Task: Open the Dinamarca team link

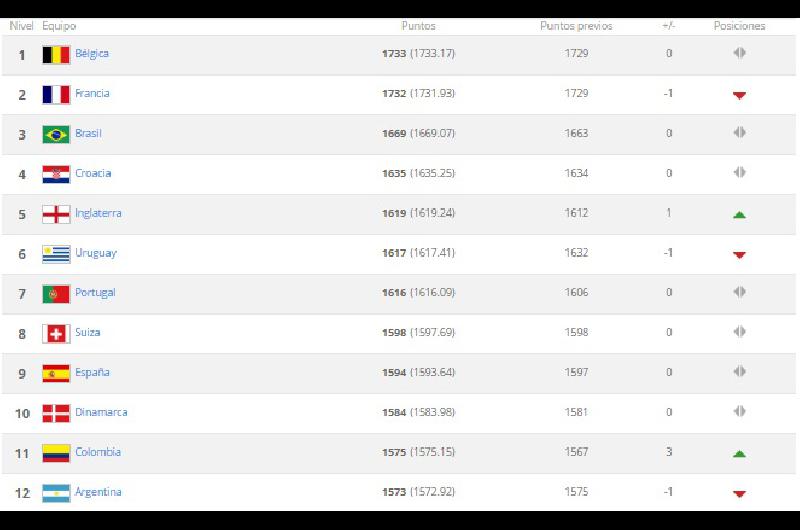Action: pos(101,412)
